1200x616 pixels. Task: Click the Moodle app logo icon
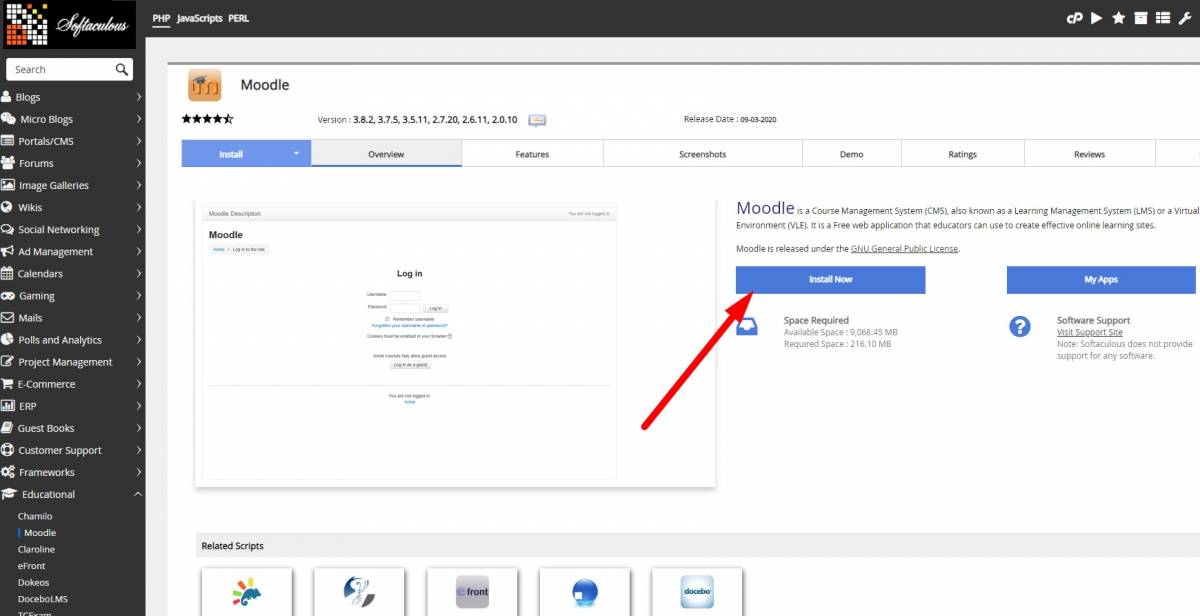[x=206, y=86]
